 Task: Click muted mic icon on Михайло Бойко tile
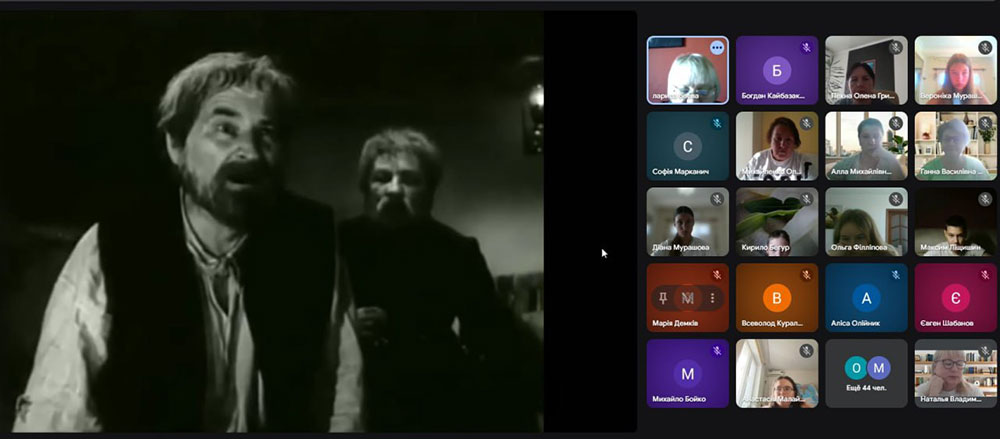click(717, 351)
